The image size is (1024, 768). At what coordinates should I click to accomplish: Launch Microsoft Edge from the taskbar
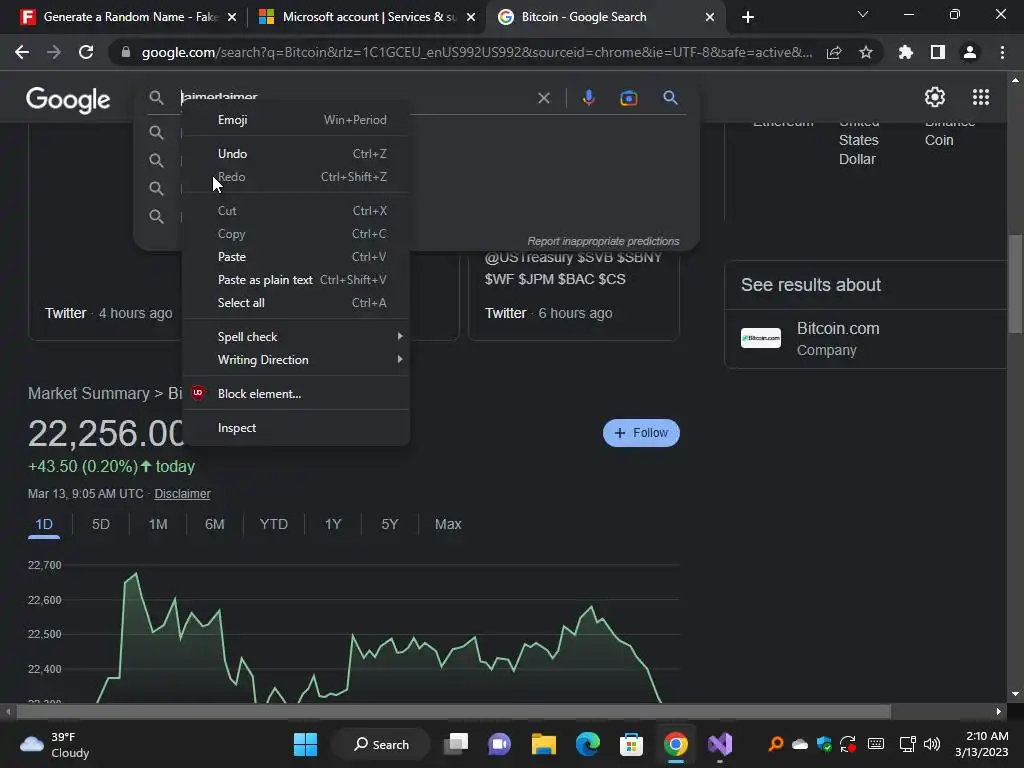[588, 744]
